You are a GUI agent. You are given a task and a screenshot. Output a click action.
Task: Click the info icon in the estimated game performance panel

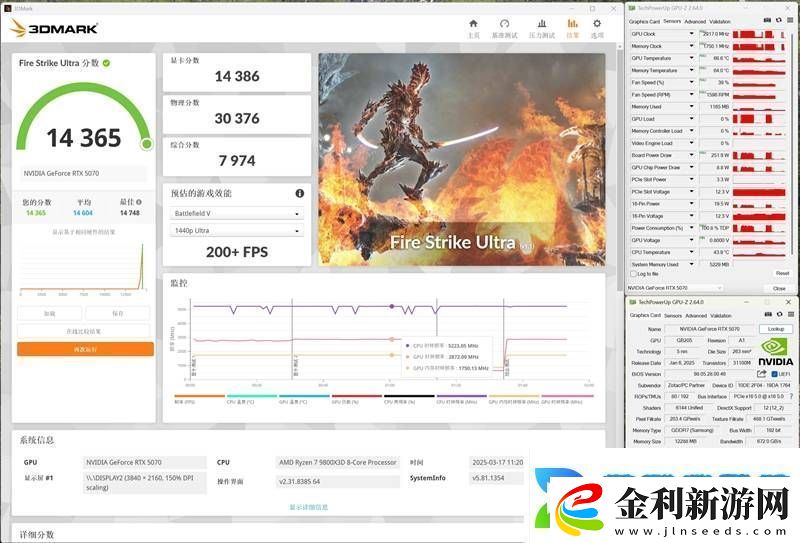(299, 193)
